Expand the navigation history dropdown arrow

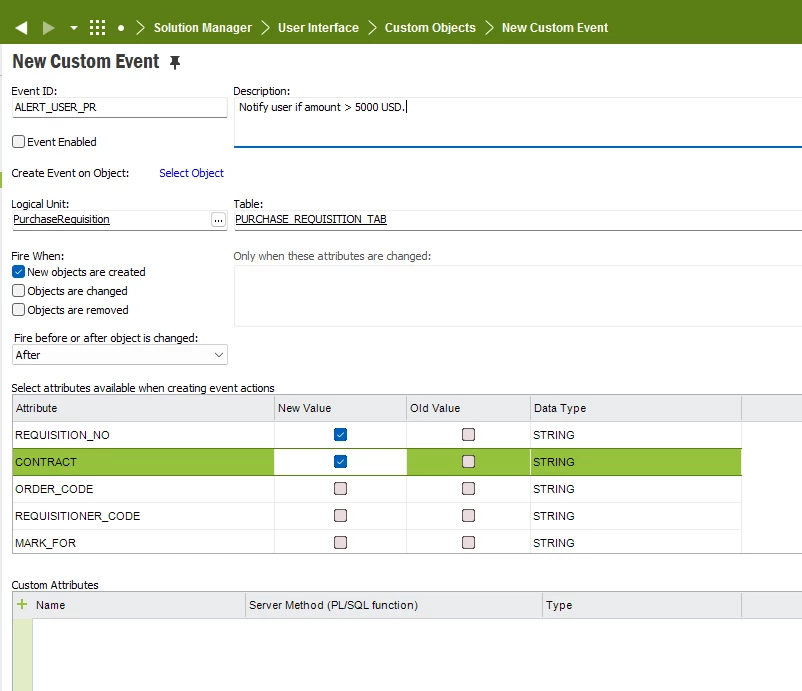click(x=73, y=28)
